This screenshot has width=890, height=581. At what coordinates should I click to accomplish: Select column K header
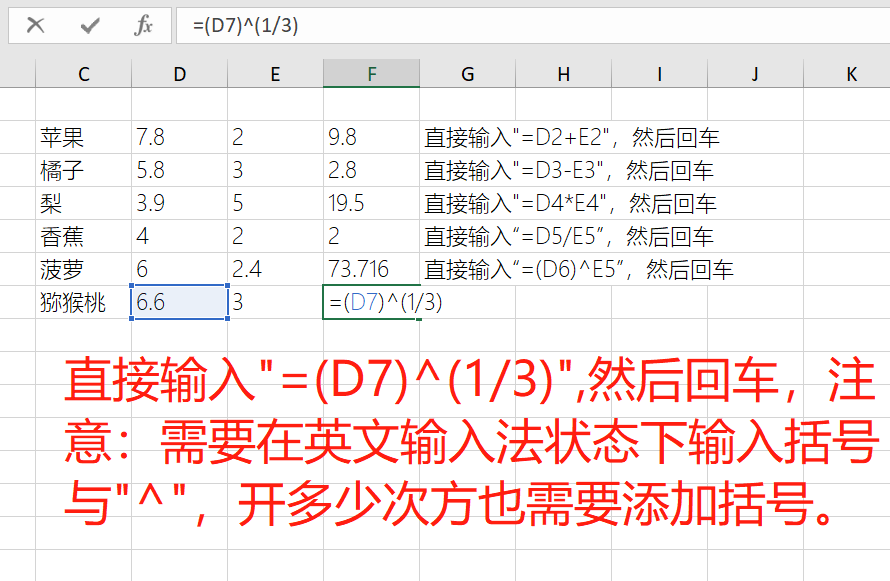tap(847, 74)
